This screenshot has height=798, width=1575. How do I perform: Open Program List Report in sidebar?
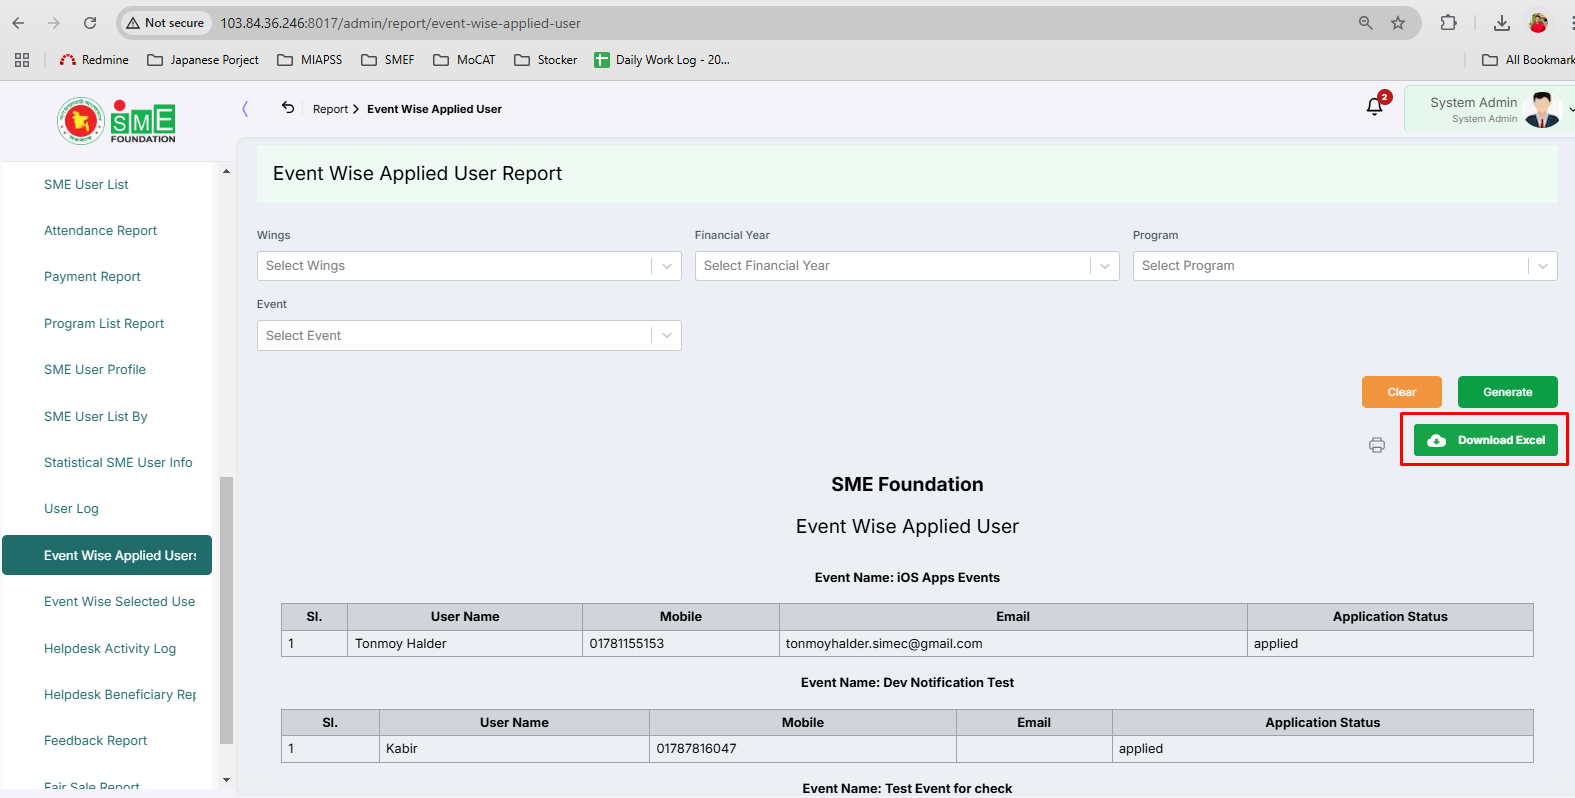tap(104, 324)
